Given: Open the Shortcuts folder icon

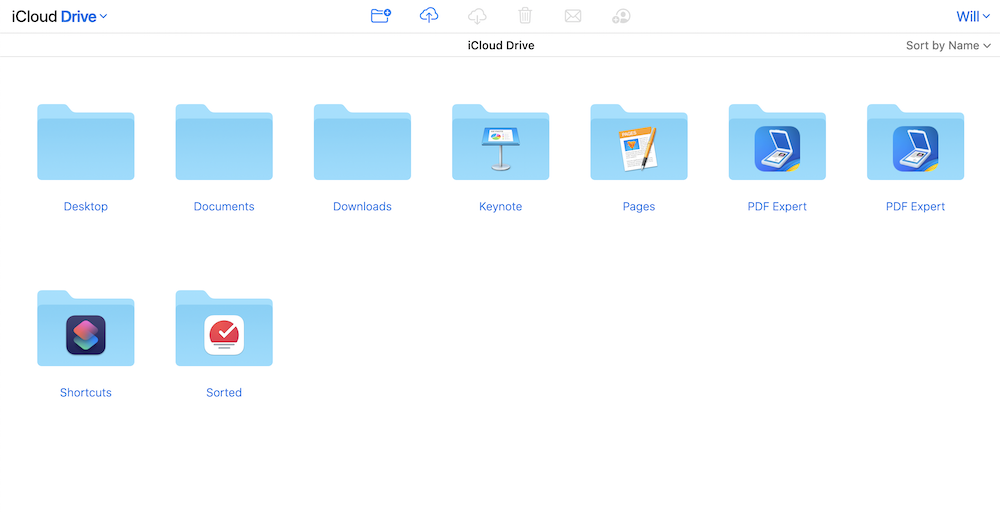Looking at the screenshot, I should coord(85,328).
